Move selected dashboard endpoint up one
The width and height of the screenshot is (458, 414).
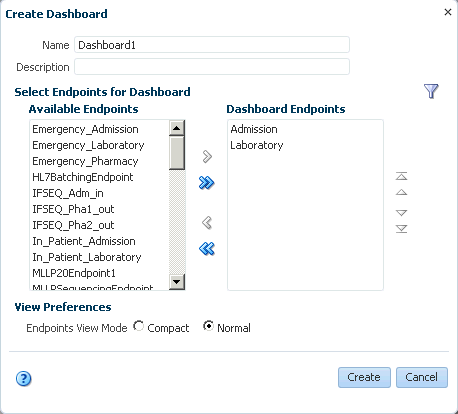click(x=401, y=192)
